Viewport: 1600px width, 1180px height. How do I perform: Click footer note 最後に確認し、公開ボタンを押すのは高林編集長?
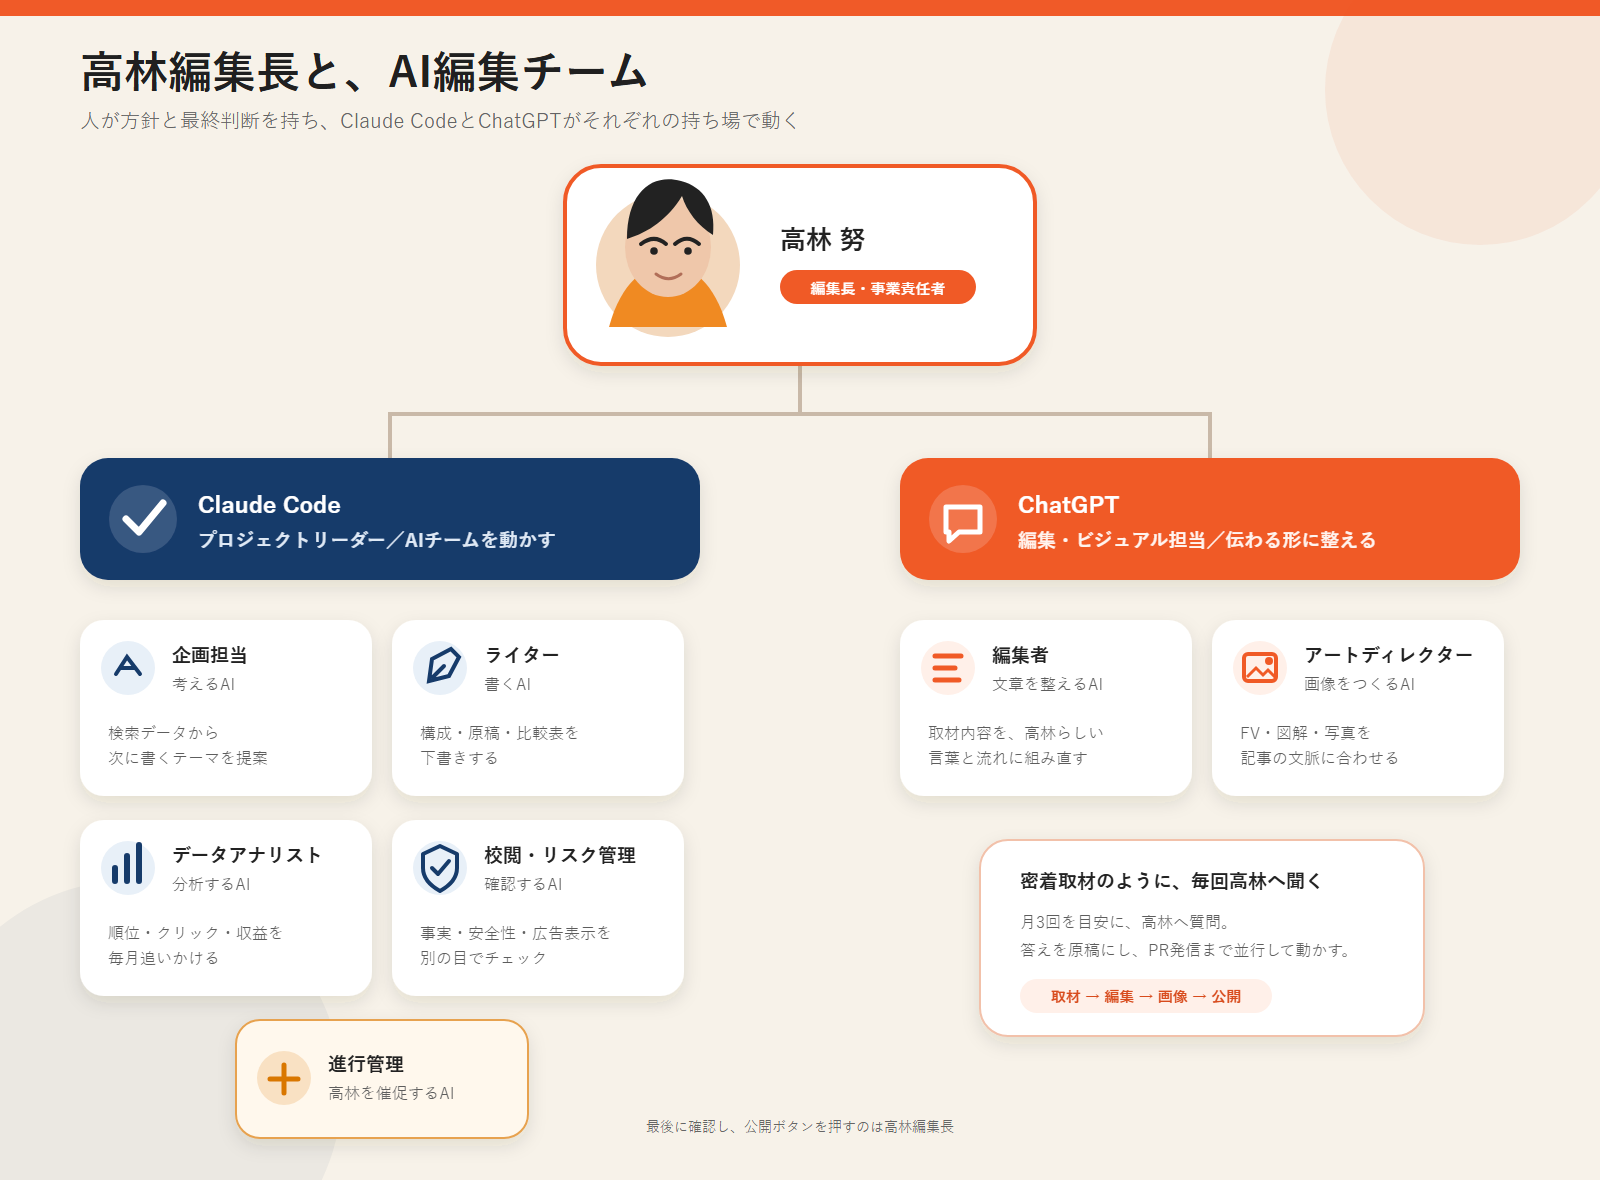click(x=800, y=1127)
